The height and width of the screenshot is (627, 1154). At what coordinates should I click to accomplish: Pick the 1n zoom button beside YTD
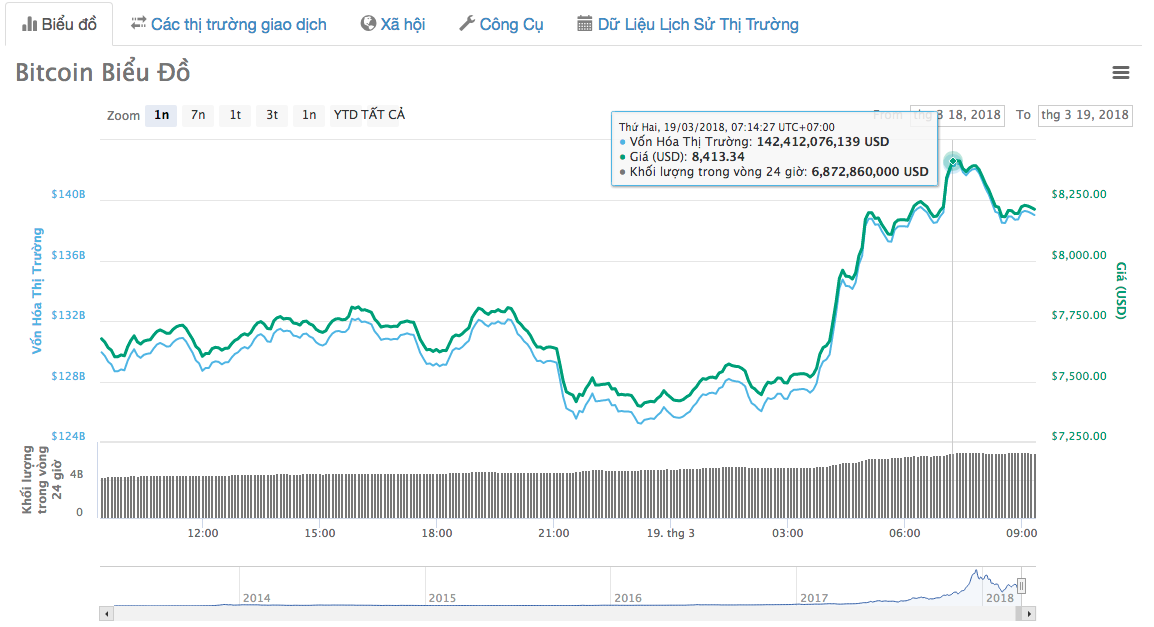pyautogui.click(x=309, y=115)
